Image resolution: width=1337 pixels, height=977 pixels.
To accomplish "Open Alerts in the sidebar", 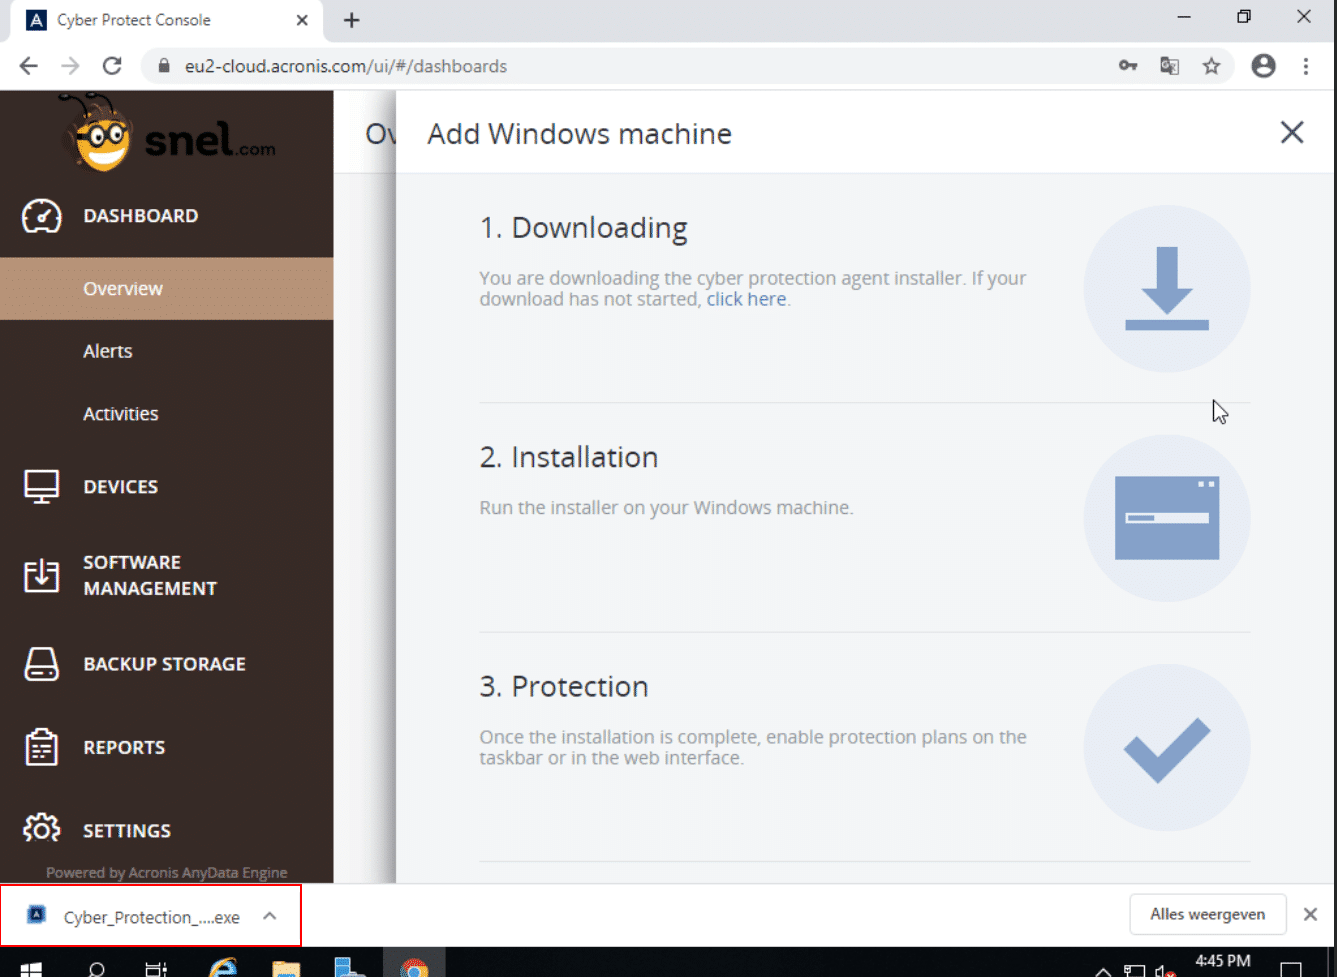I will coord(108,351).
